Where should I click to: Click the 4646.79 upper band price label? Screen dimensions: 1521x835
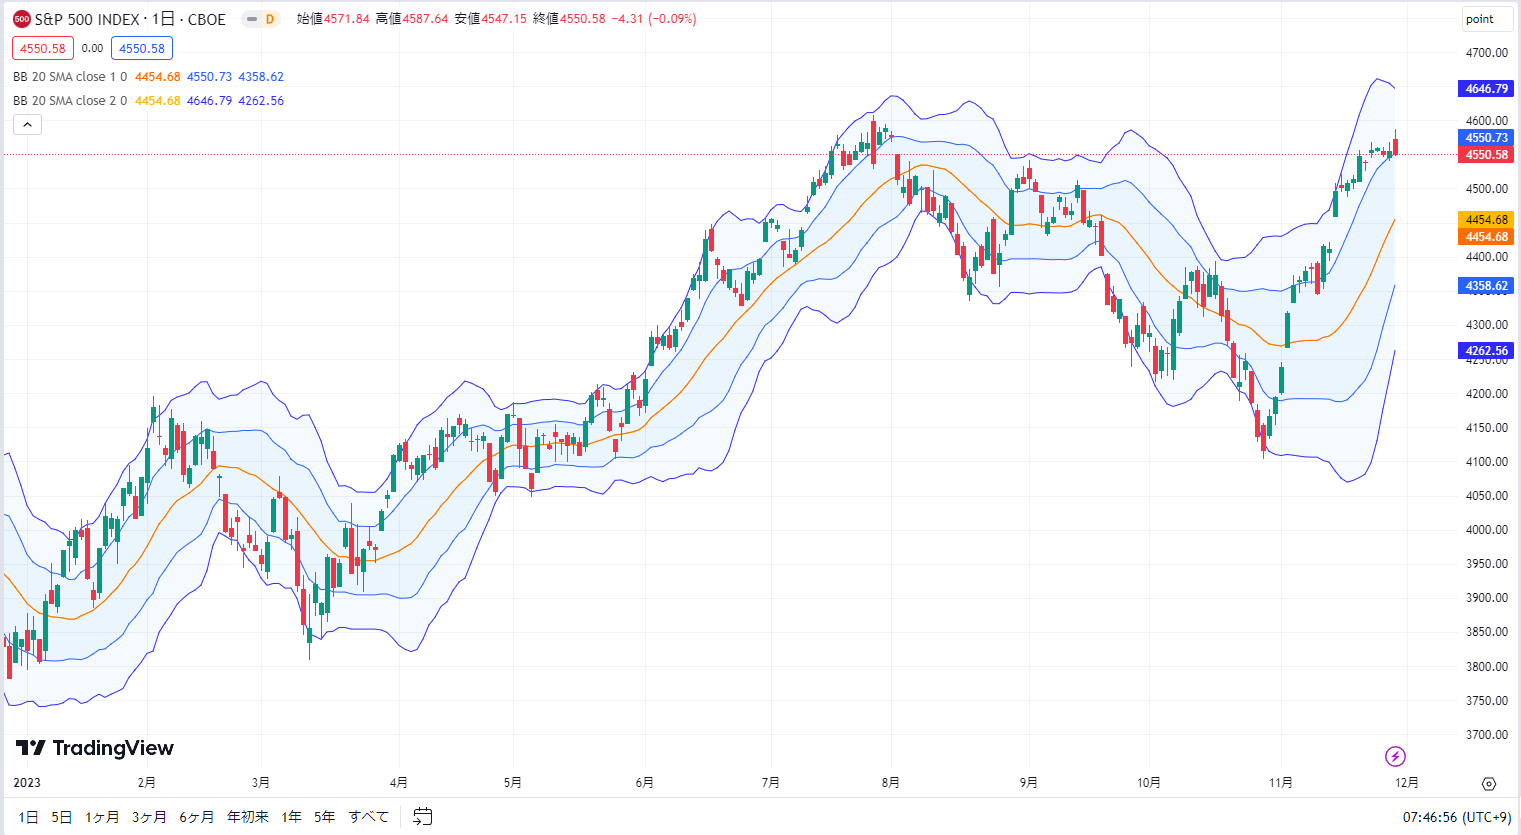tap(1486, 89)
